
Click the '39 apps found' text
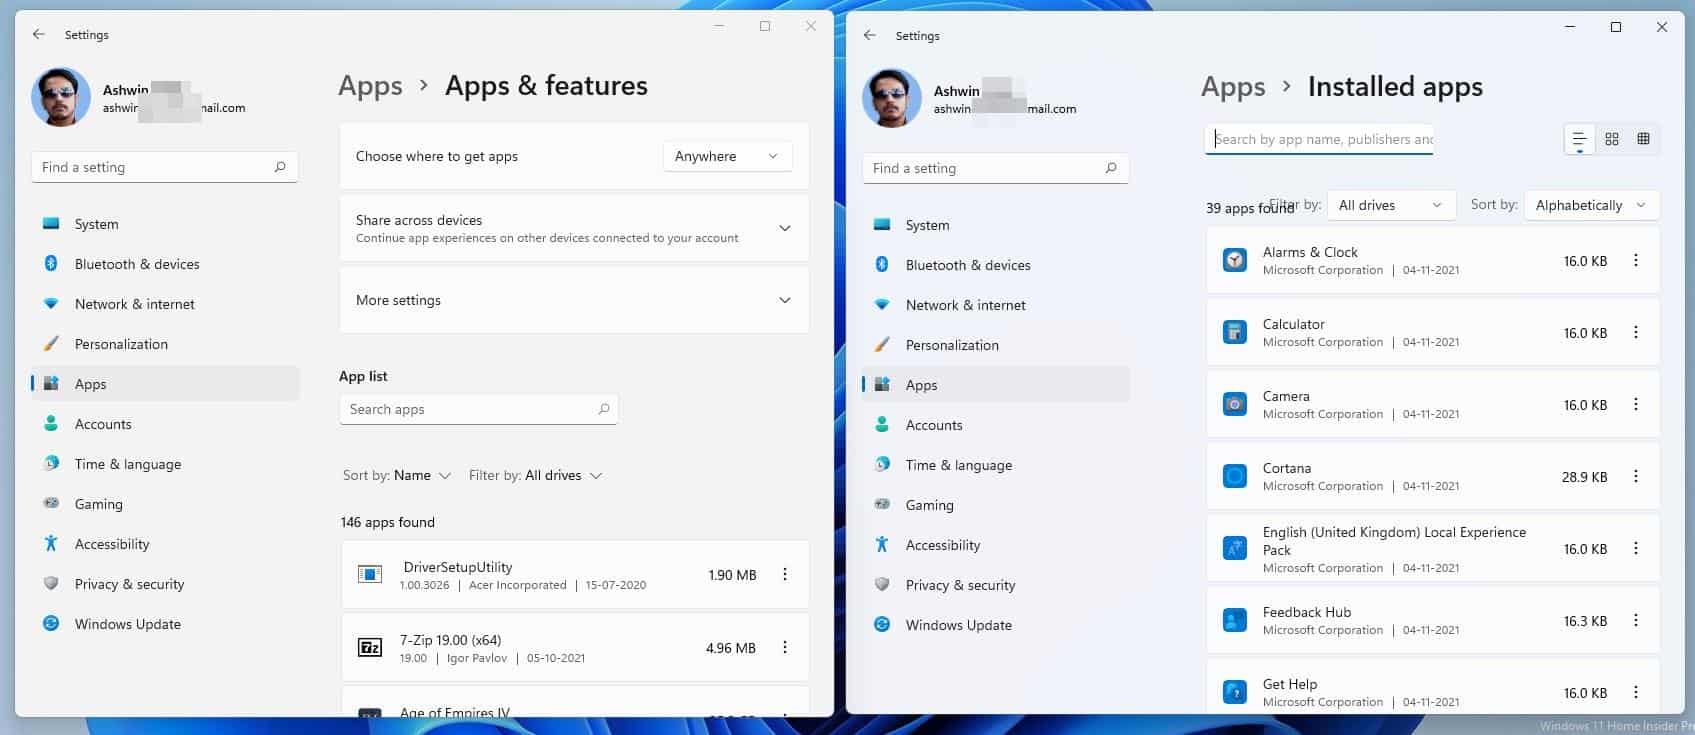coord(1250,208)
